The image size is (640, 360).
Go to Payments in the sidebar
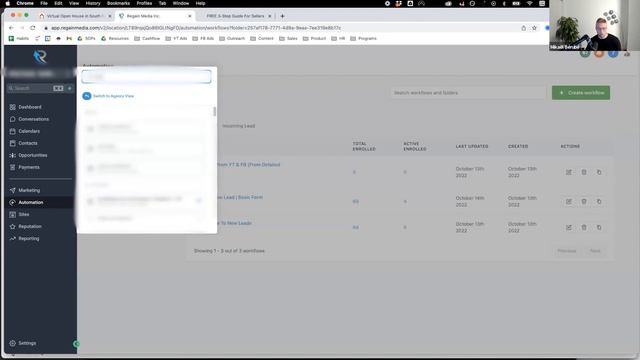pyautogui.click(x=29, y=167)
